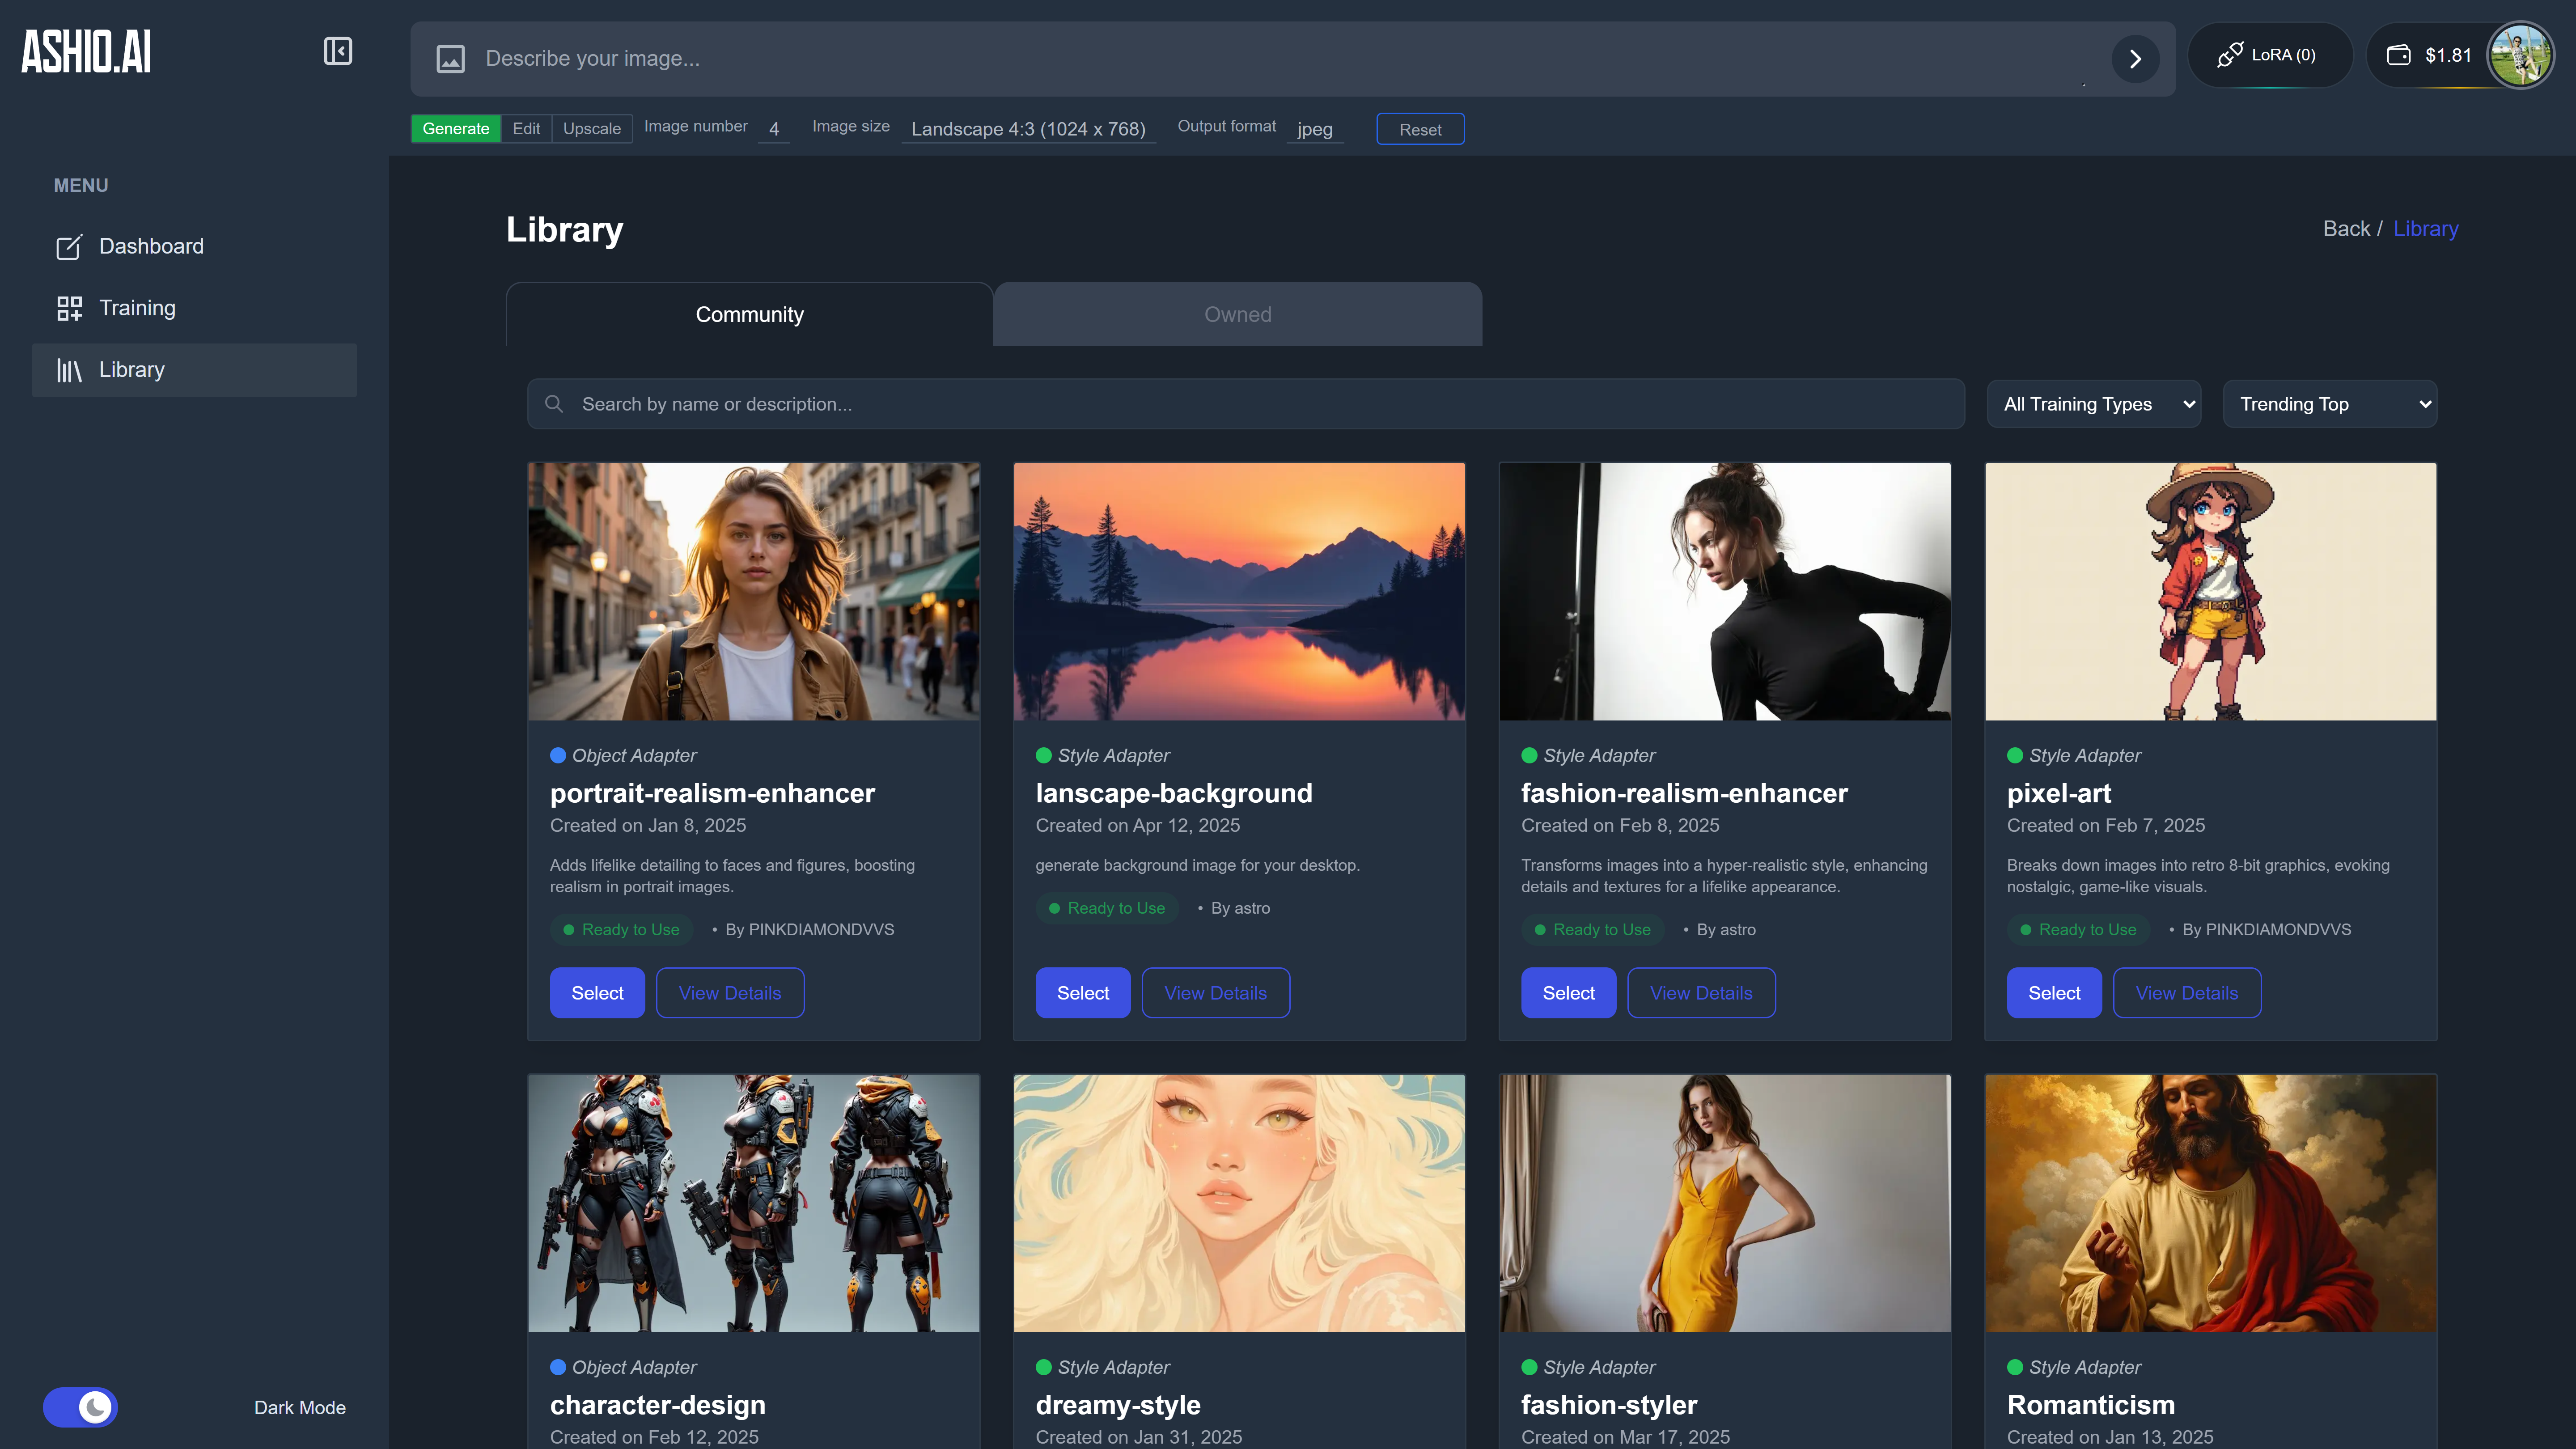Open the user profile avatar
This screenshot has height=1449, width=2576.
pyautogui.click(x=2520, y=55)
